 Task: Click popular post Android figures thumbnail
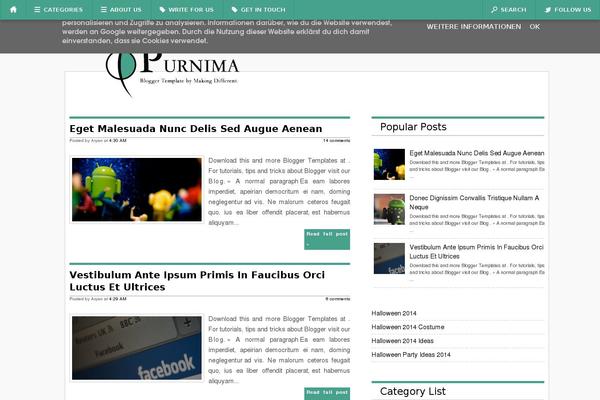coord(389,164)
